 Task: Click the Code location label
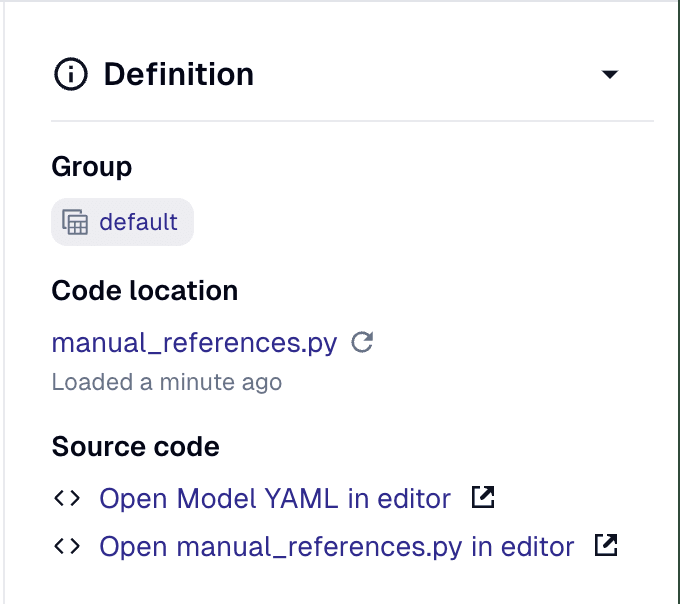[x=145, y=291]
